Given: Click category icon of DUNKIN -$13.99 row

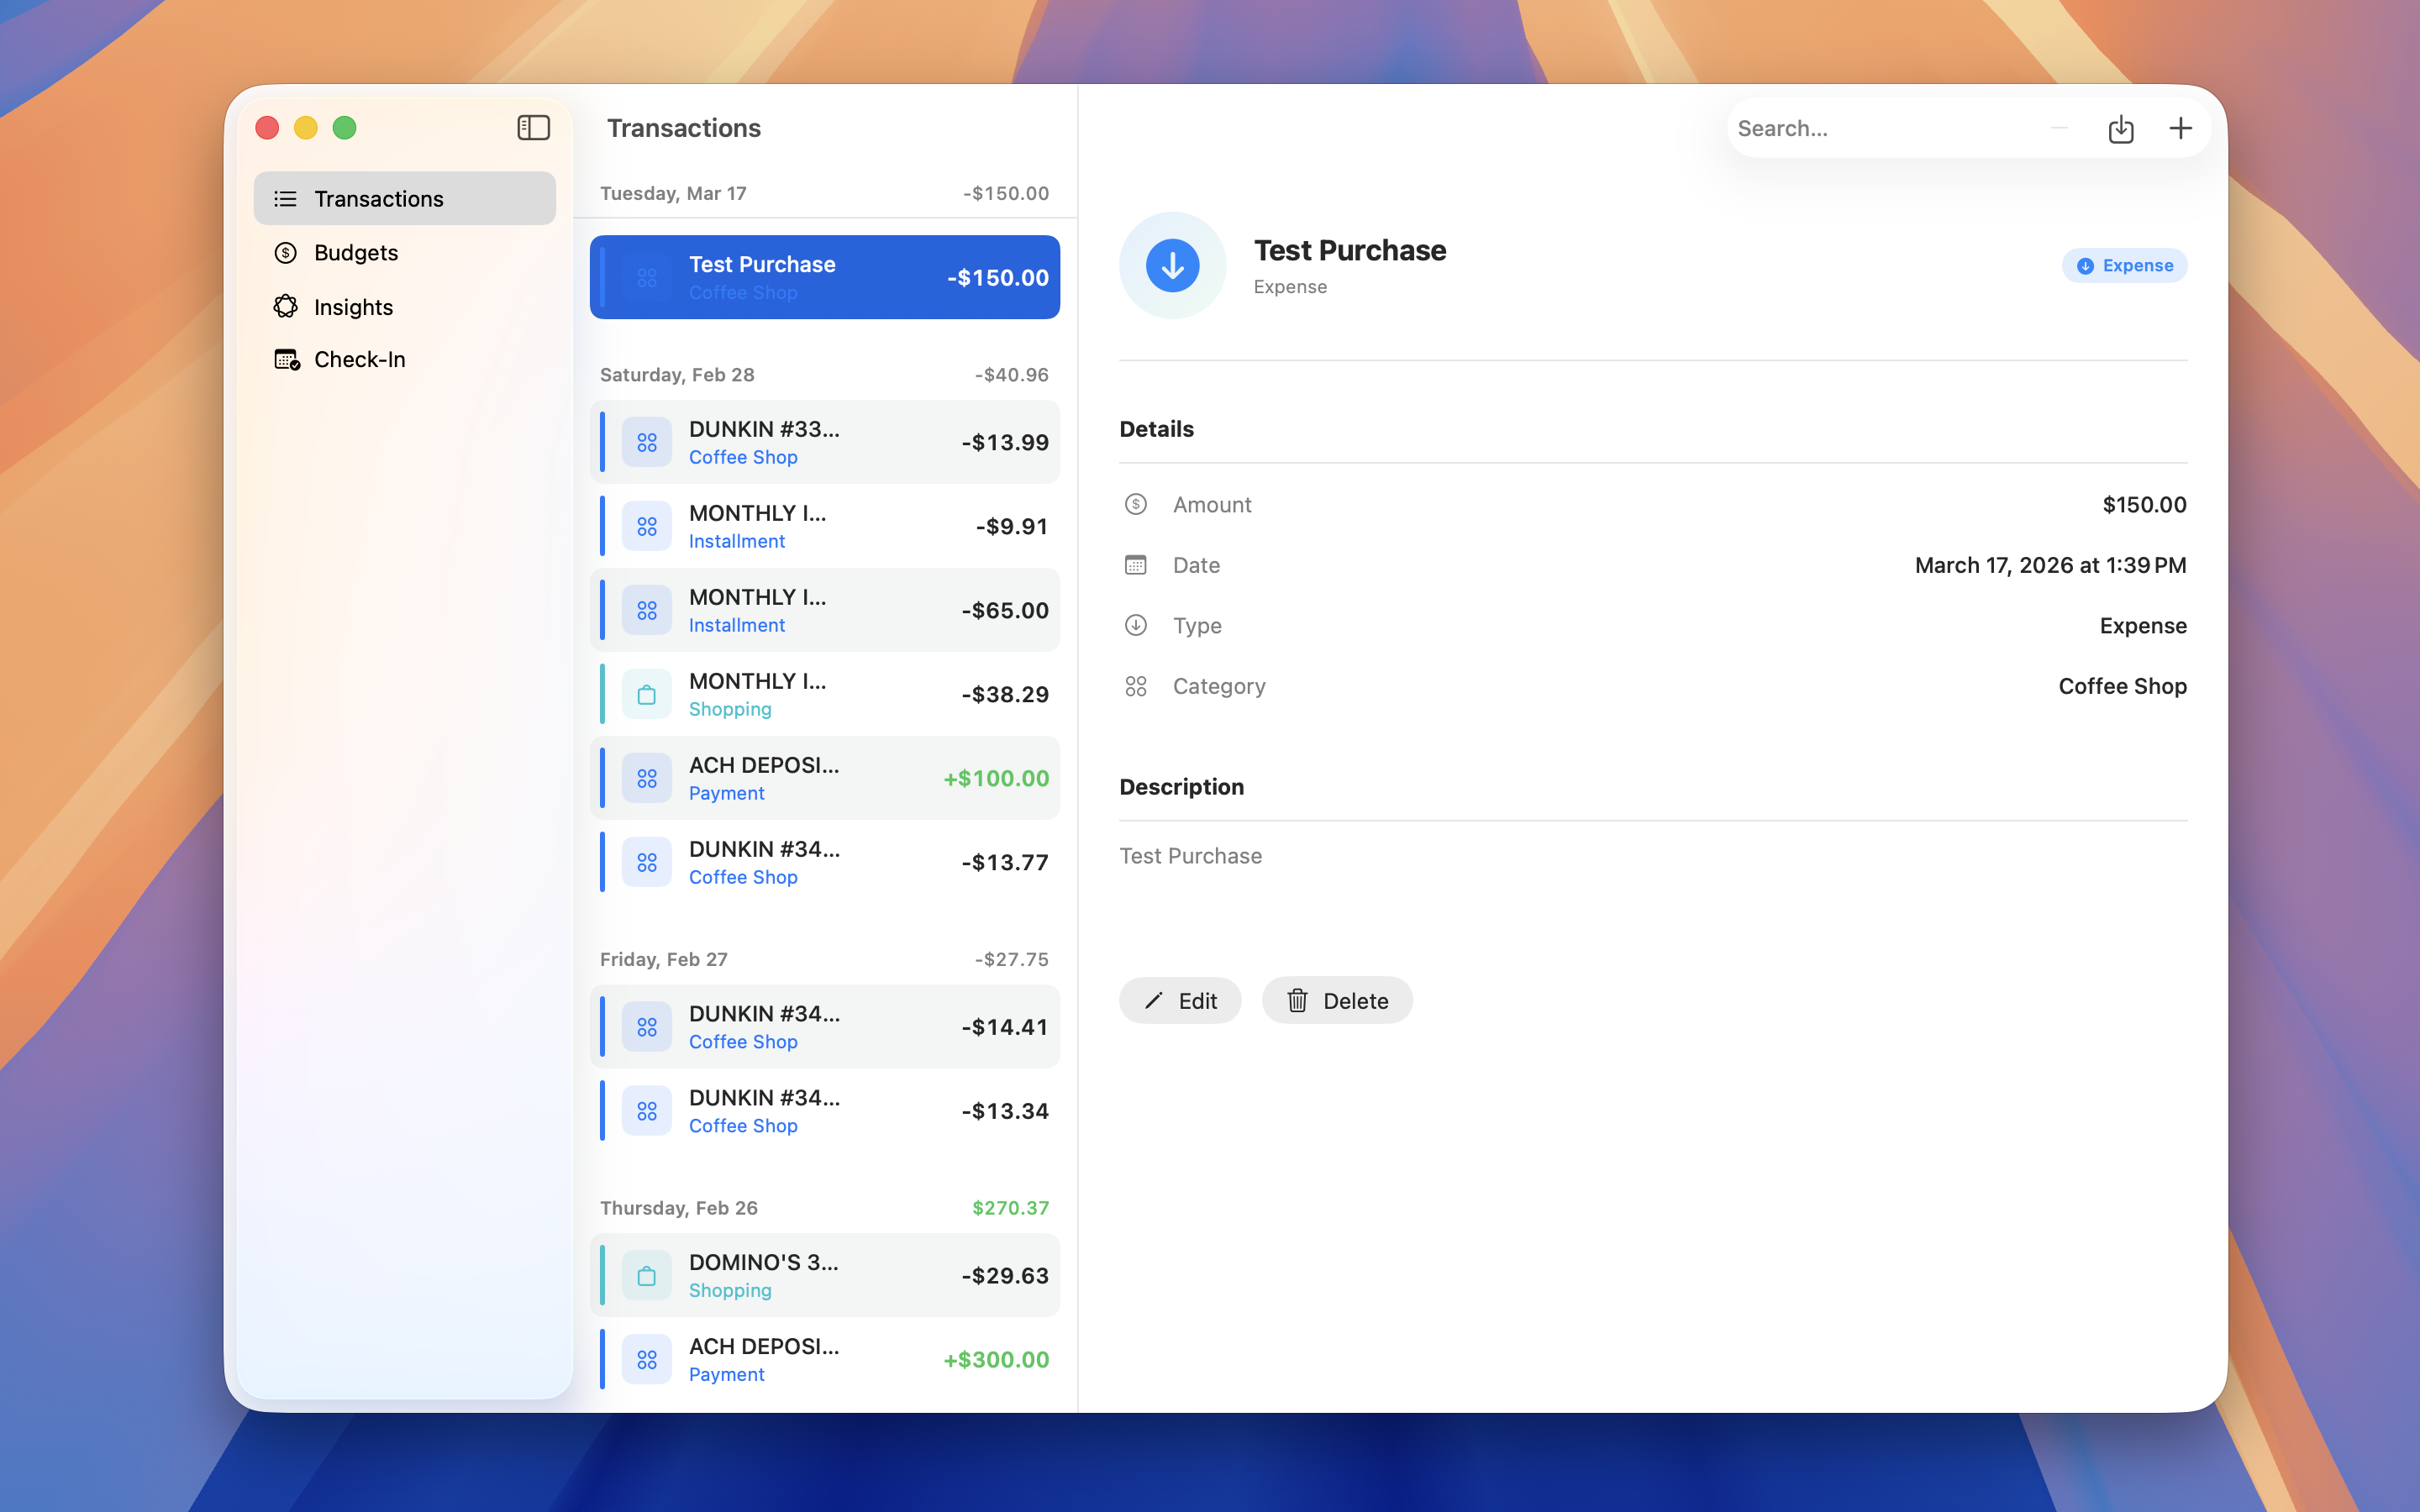Looking at the screenshot, I should pyautogui.click(x=647, y=442).
